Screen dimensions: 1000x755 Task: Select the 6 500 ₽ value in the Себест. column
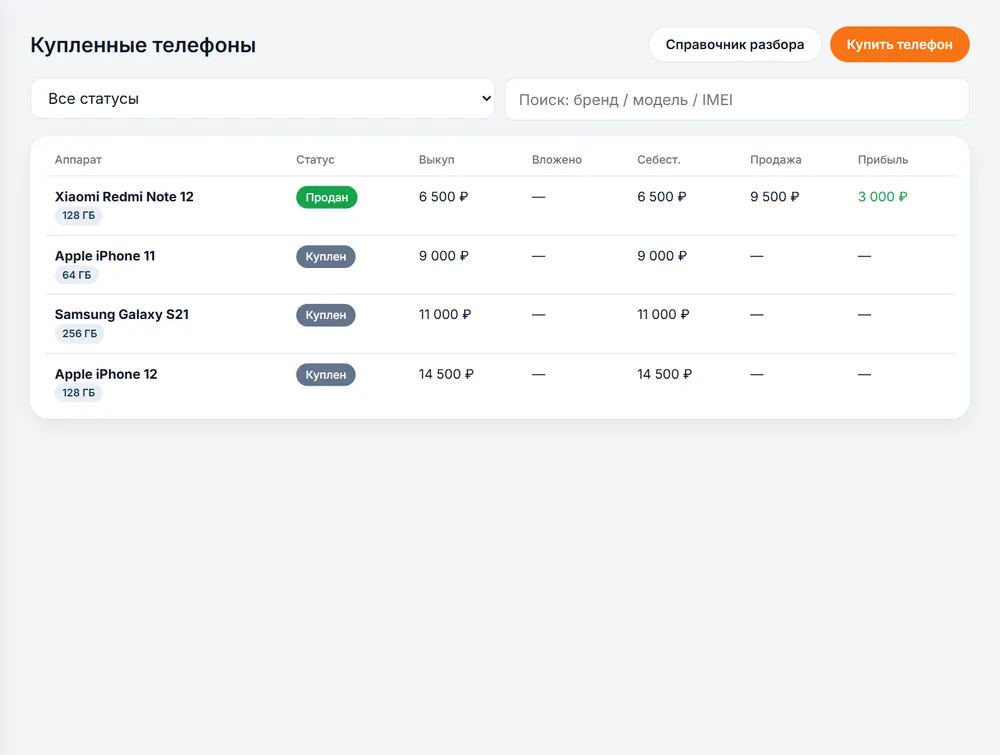(x=662, y=196)
